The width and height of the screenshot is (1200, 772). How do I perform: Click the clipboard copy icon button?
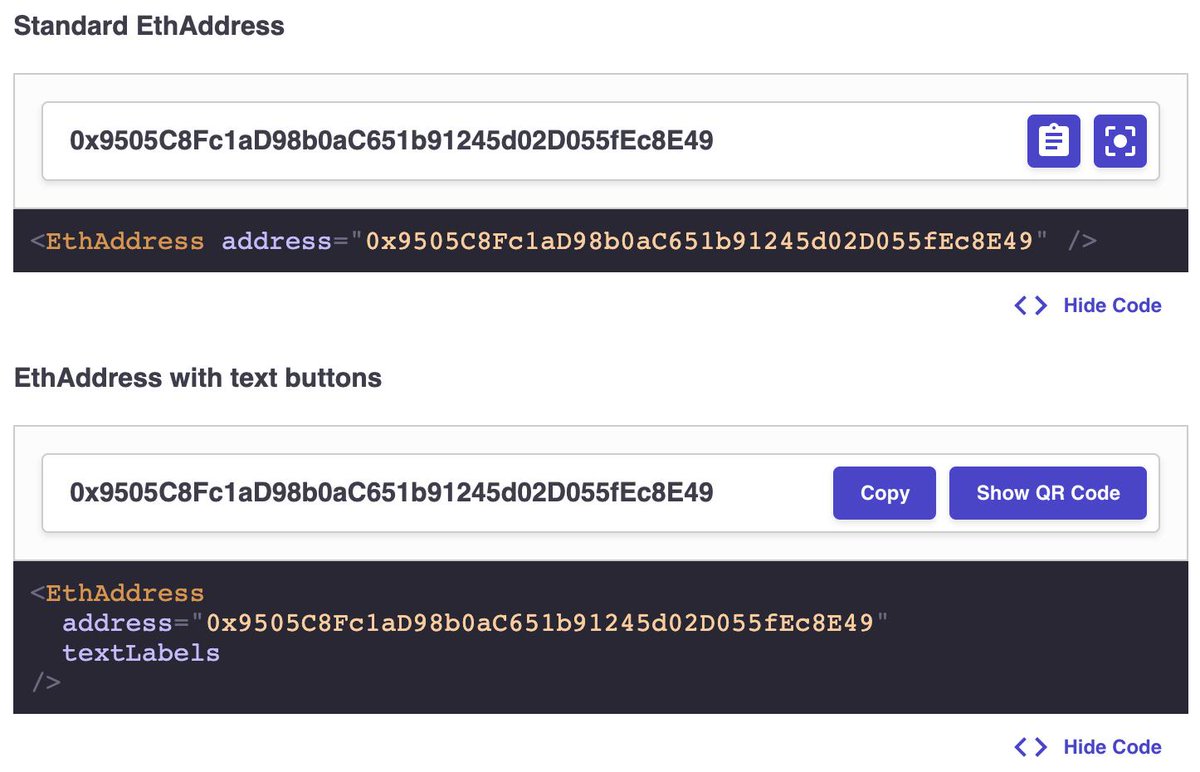click(x=1054, y=141)
